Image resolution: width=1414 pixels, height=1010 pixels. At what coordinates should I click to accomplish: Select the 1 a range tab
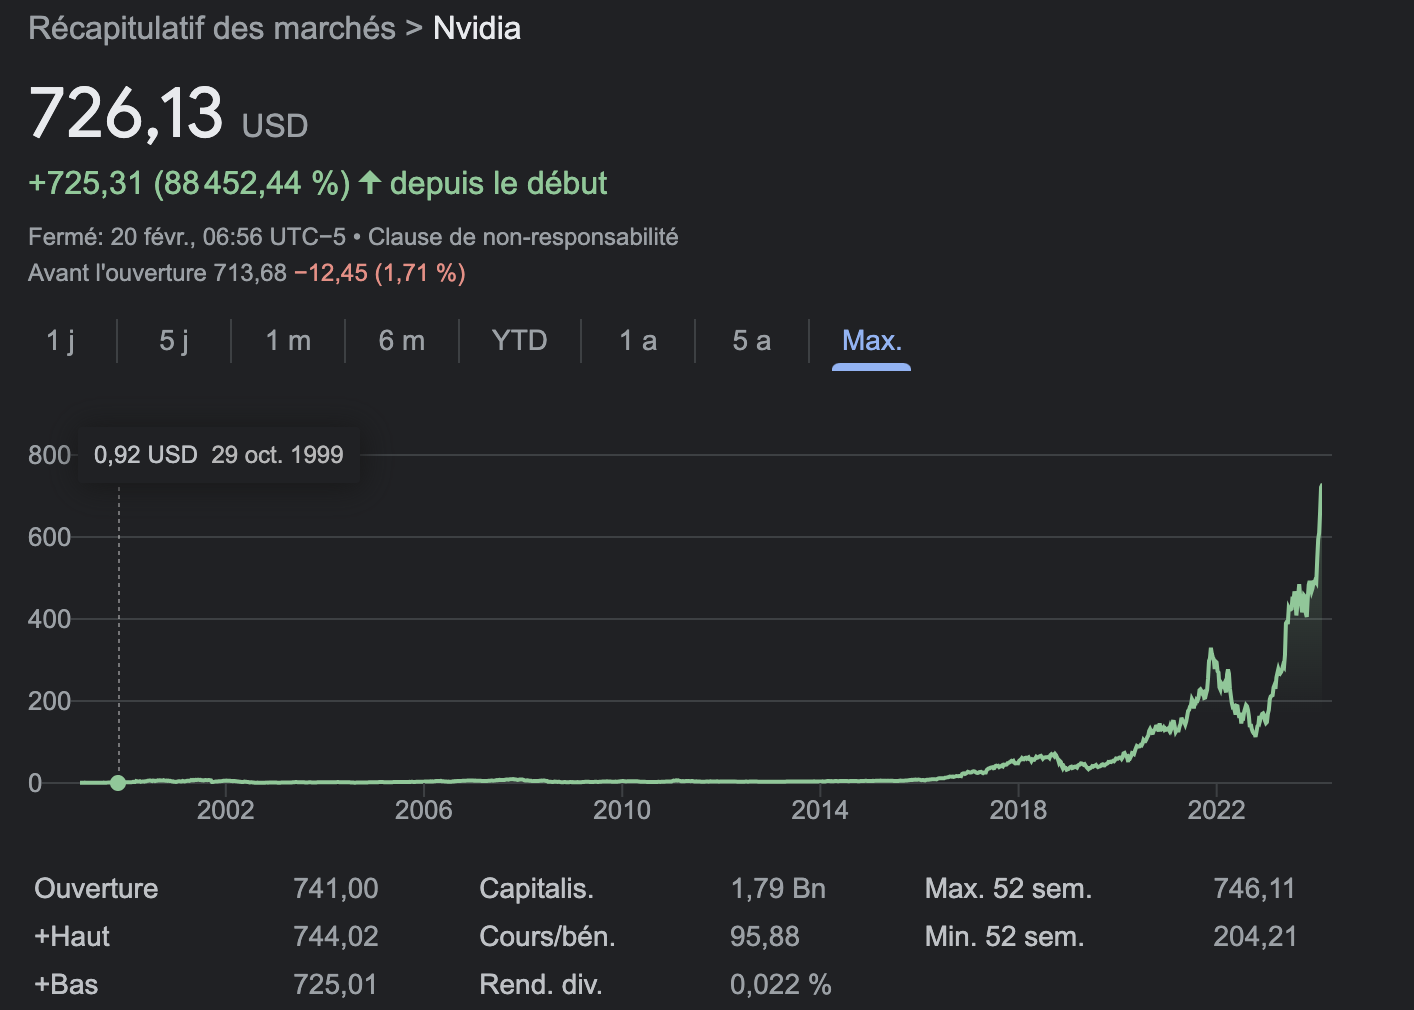coord(638,341)
